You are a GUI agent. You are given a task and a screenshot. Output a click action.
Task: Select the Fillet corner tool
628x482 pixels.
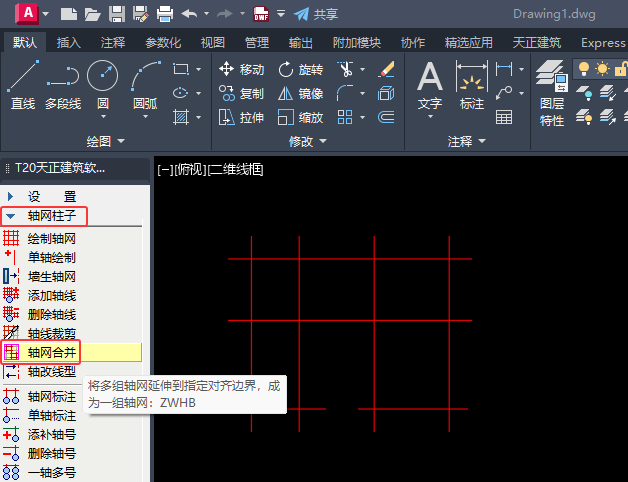[345, 93]
